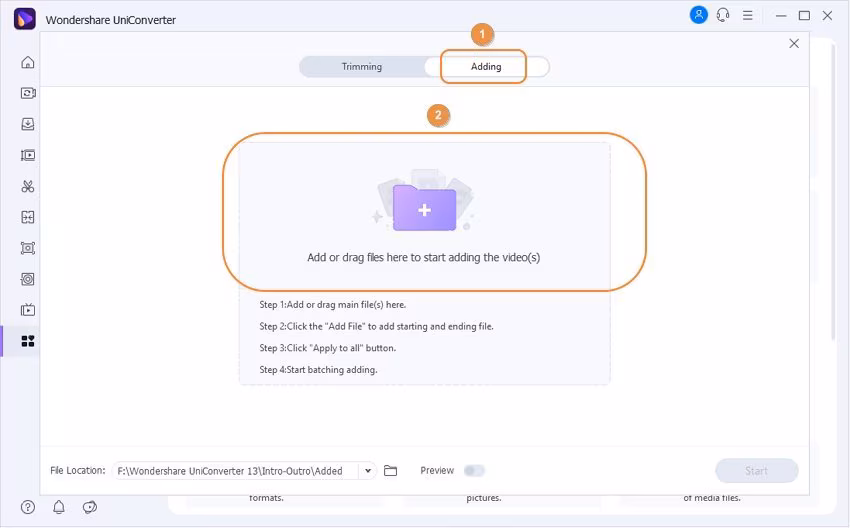
Task: Open the Video Editor scissors icon
Action: click(28, 186)
